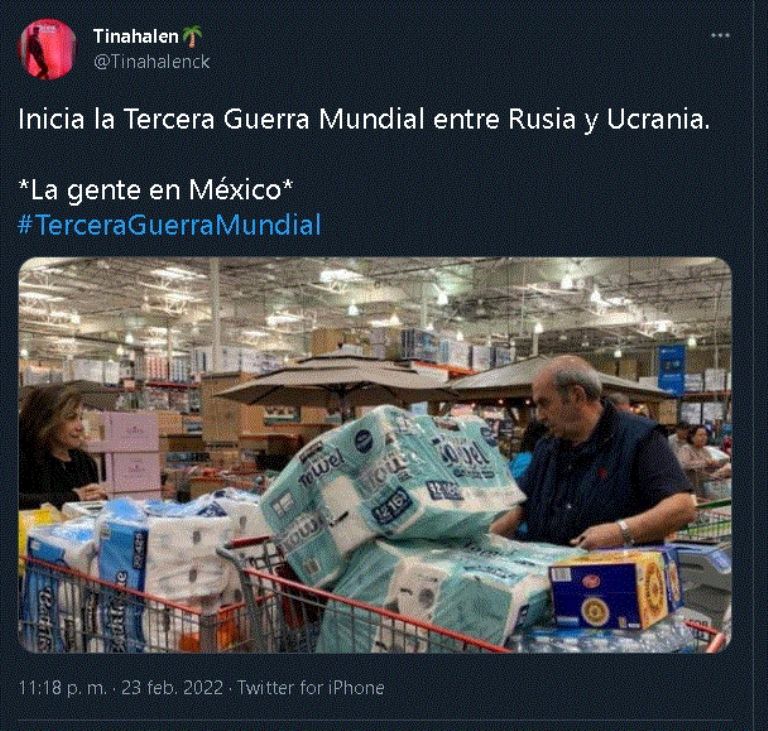
Task: Open the Twitter for iPhone source link
Action: coord(311,687)
